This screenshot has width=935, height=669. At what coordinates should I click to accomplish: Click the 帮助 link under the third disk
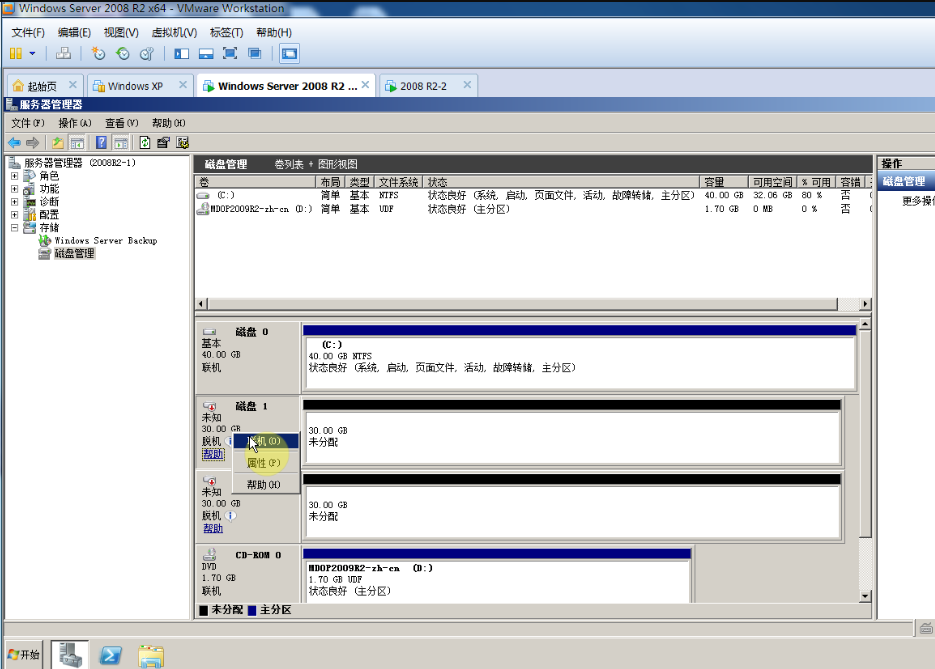click(x=213, y=528)
